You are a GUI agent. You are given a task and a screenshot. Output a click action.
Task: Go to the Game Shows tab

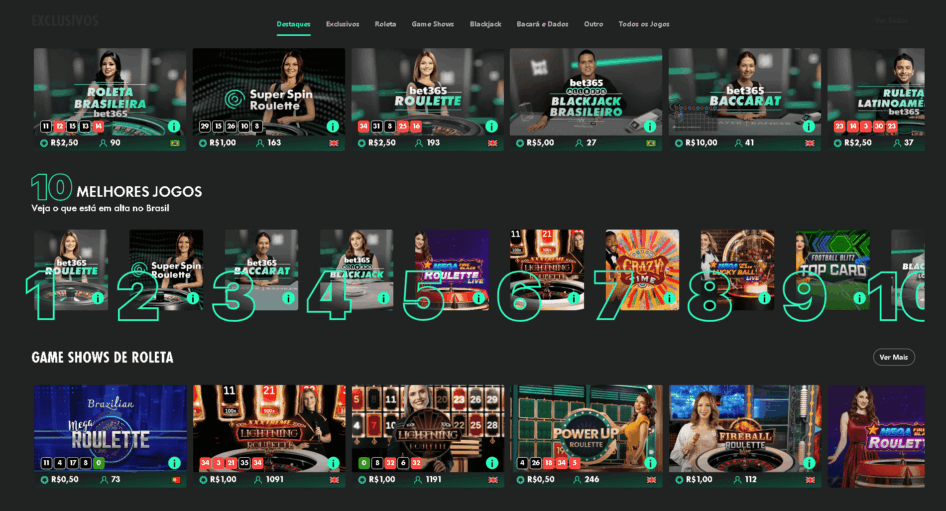point(433,24)
